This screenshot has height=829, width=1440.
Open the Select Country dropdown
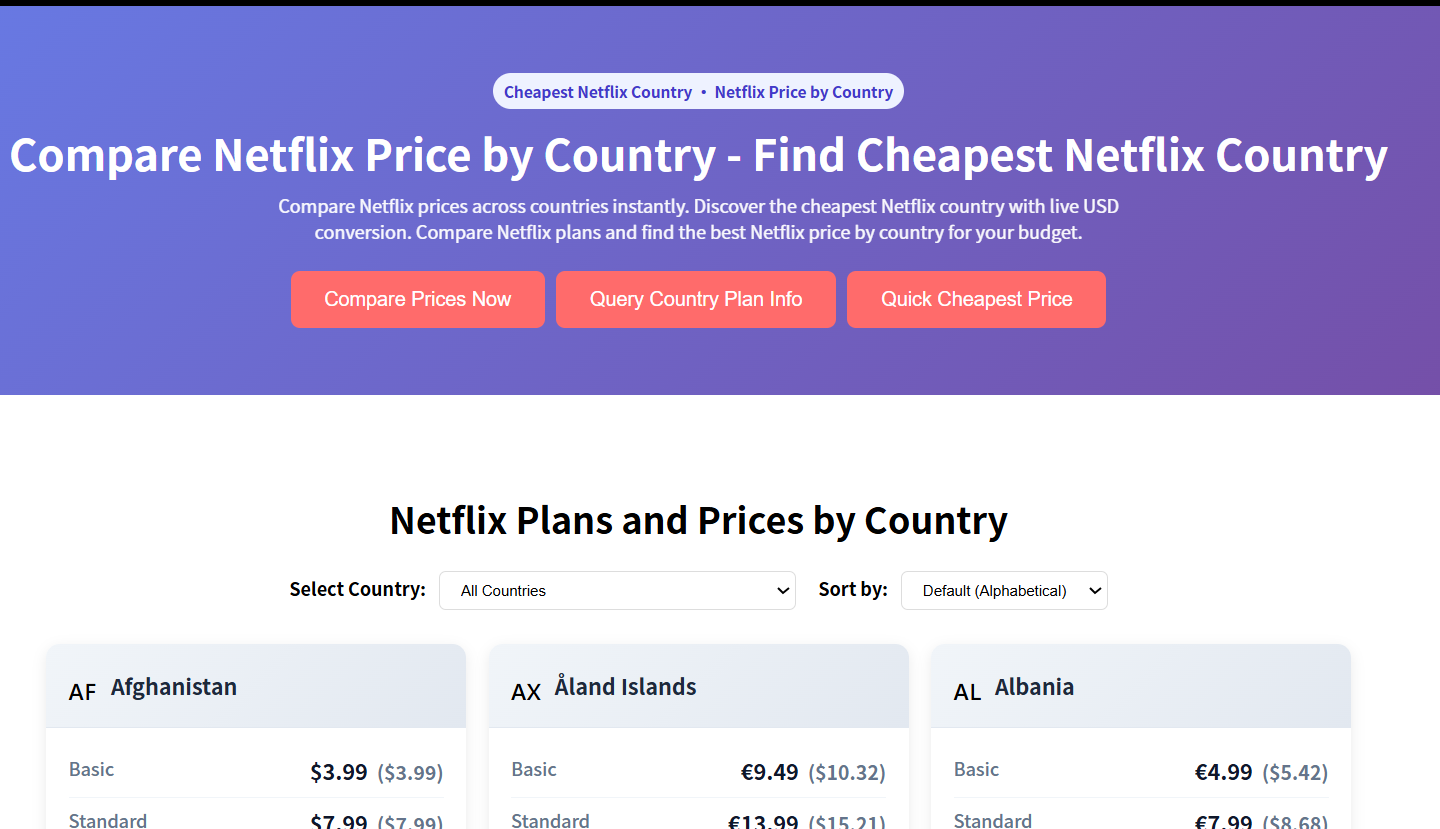[x=617, y=590]
